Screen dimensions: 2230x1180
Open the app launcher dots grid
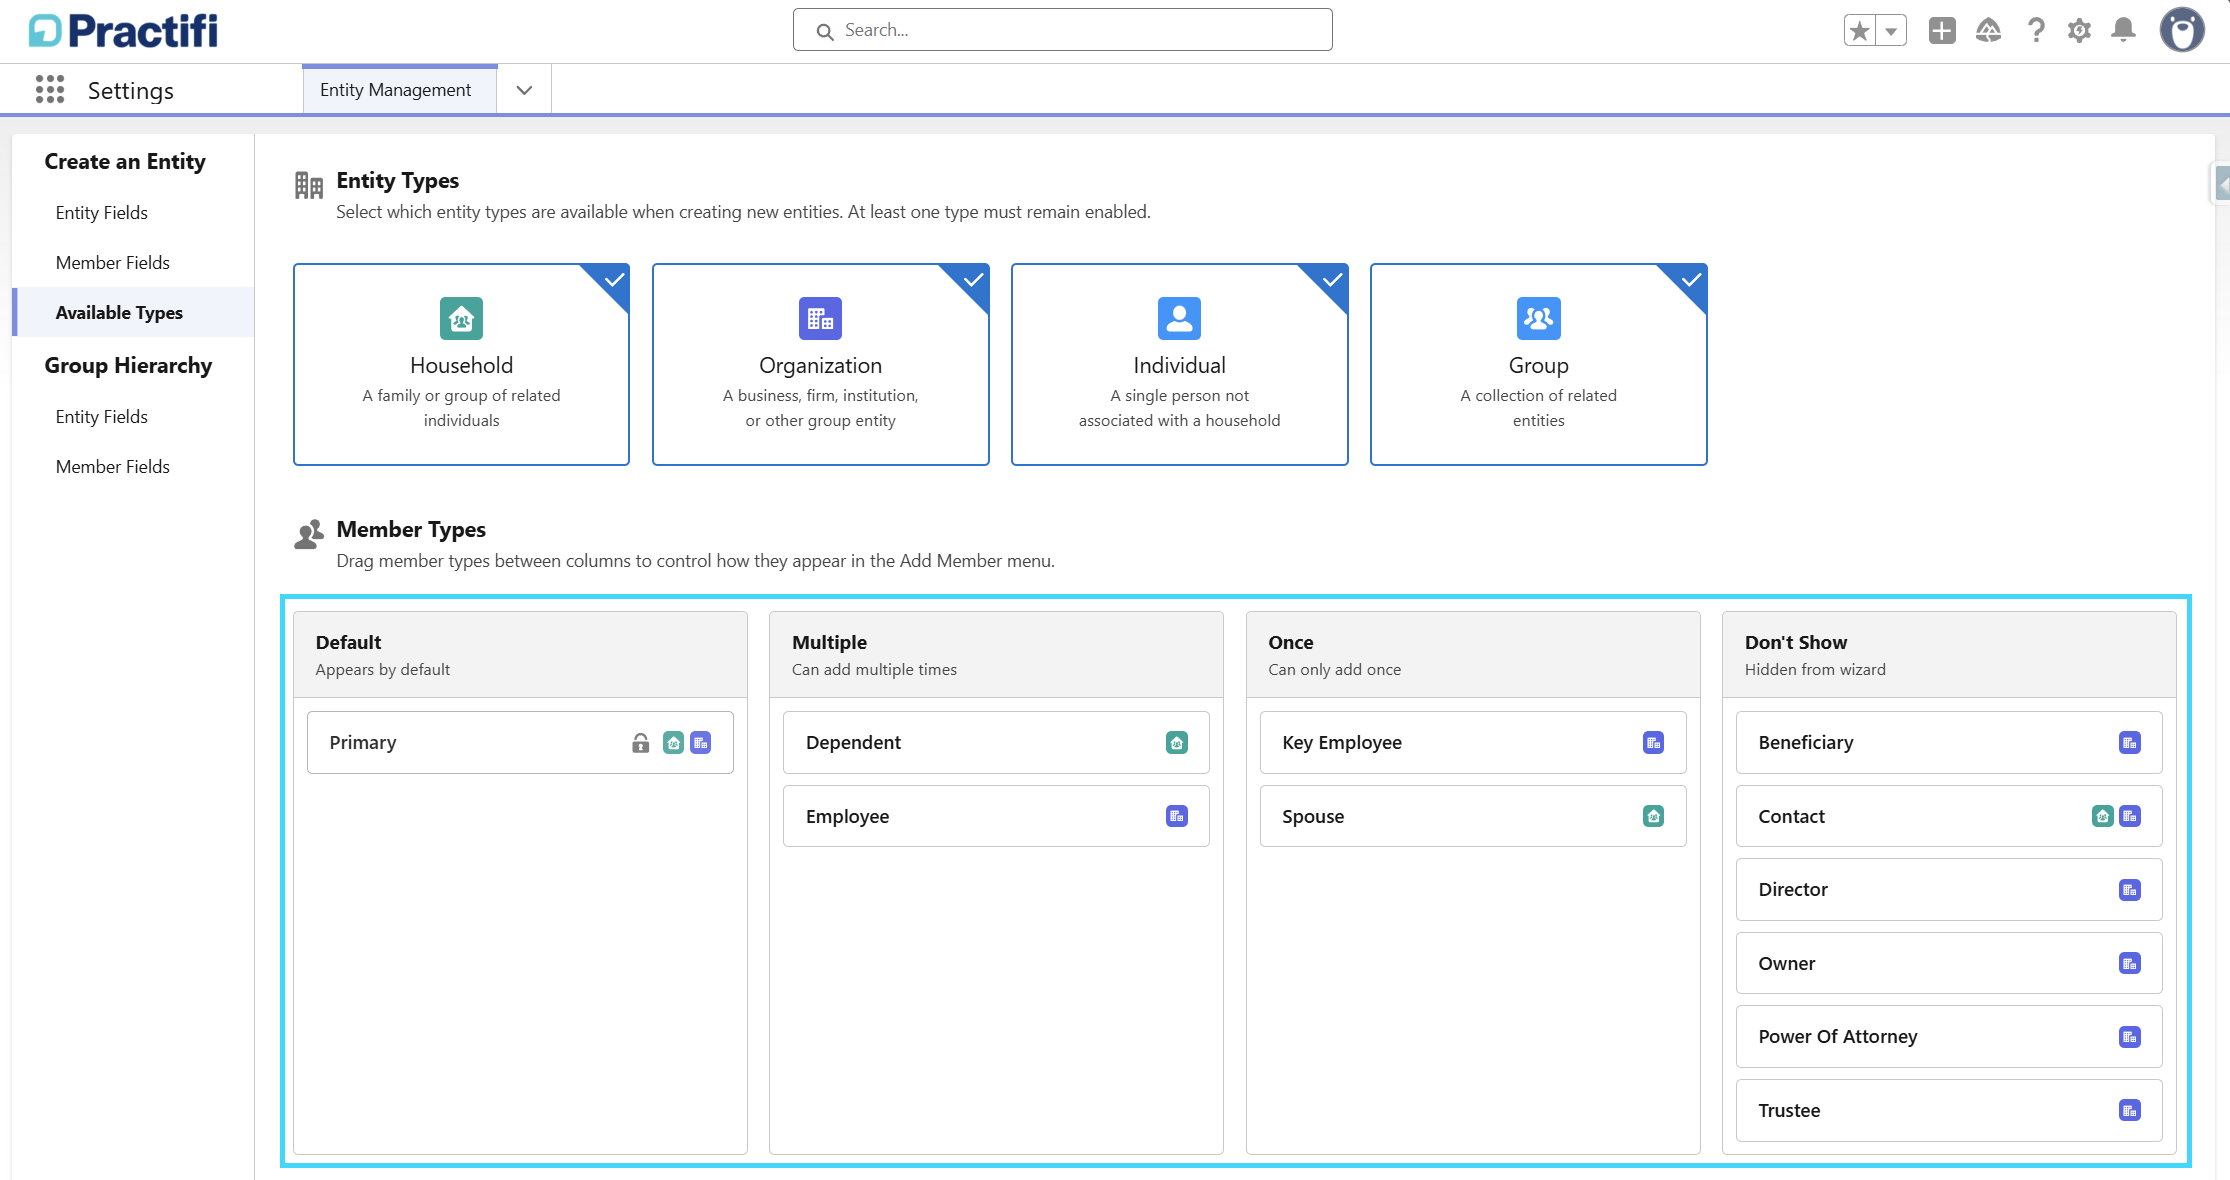[x=50, y=90]
